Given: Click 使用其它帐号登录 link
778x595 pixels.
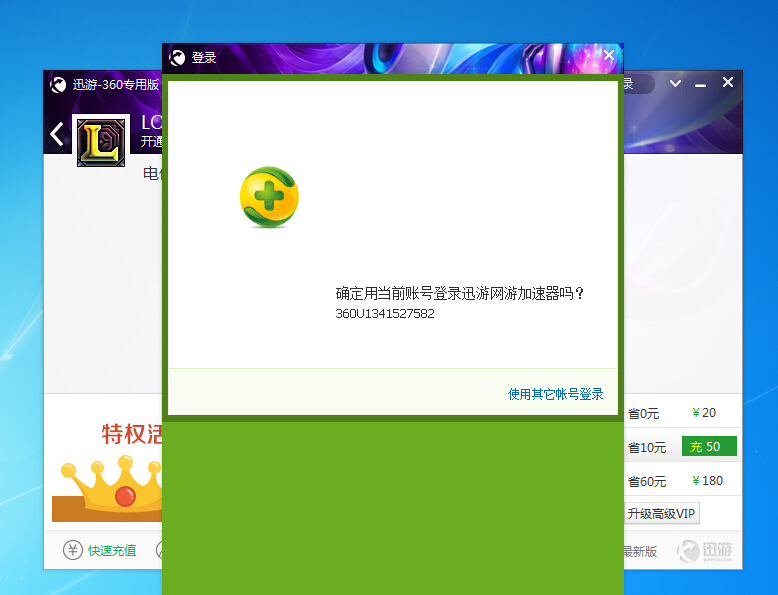Looking at the screenshot, I should [555, 394].
